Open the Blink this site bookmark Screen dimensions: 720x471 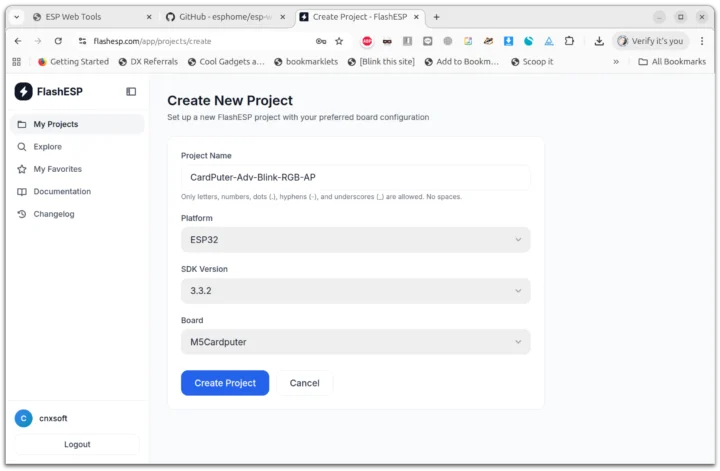(381, 62)
